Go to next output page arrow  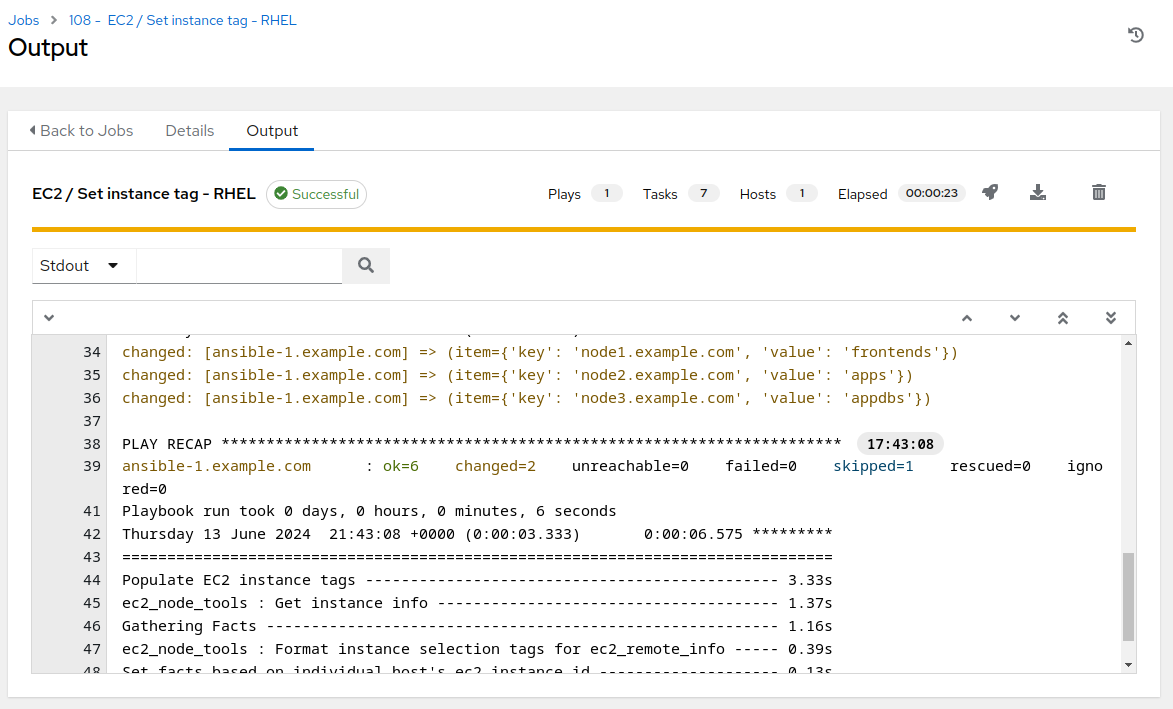click(1014, 318)
